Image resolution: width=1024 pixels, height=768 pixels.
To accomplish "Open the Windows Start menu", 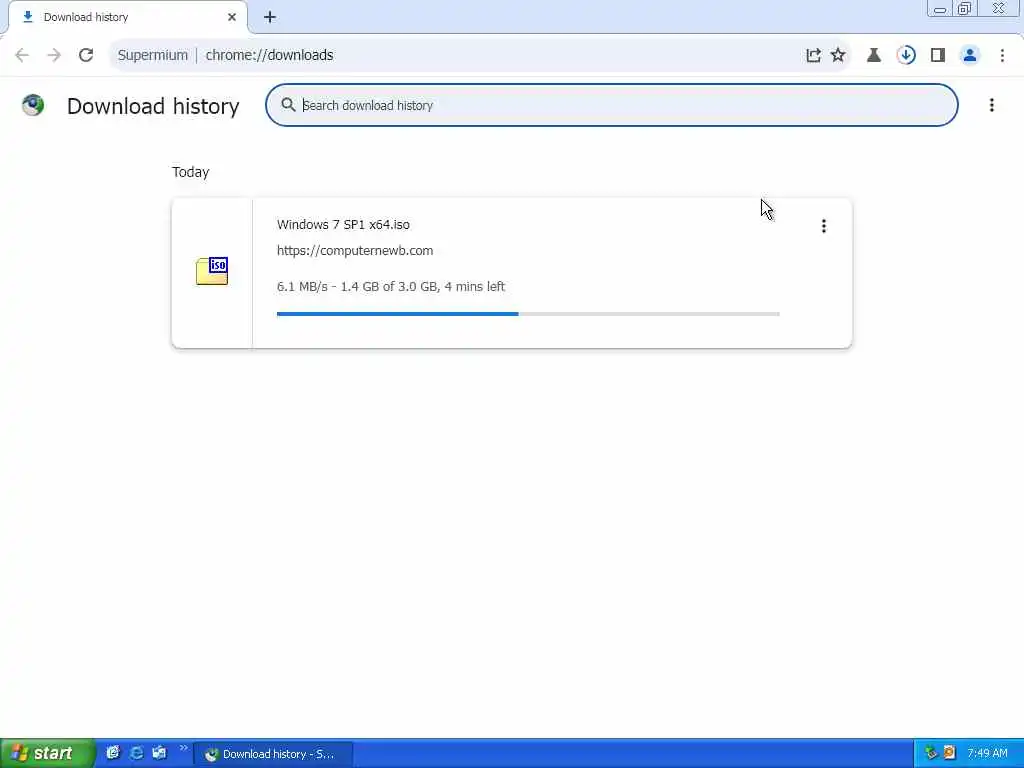I will pyautogui.click(x=47, y=753).
